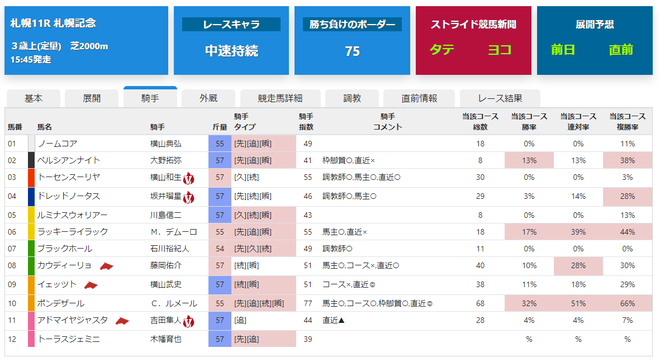Click jockey name 川島信二
Image resolution: width=660 pixels, height=362 pixels.
[166, 216]
